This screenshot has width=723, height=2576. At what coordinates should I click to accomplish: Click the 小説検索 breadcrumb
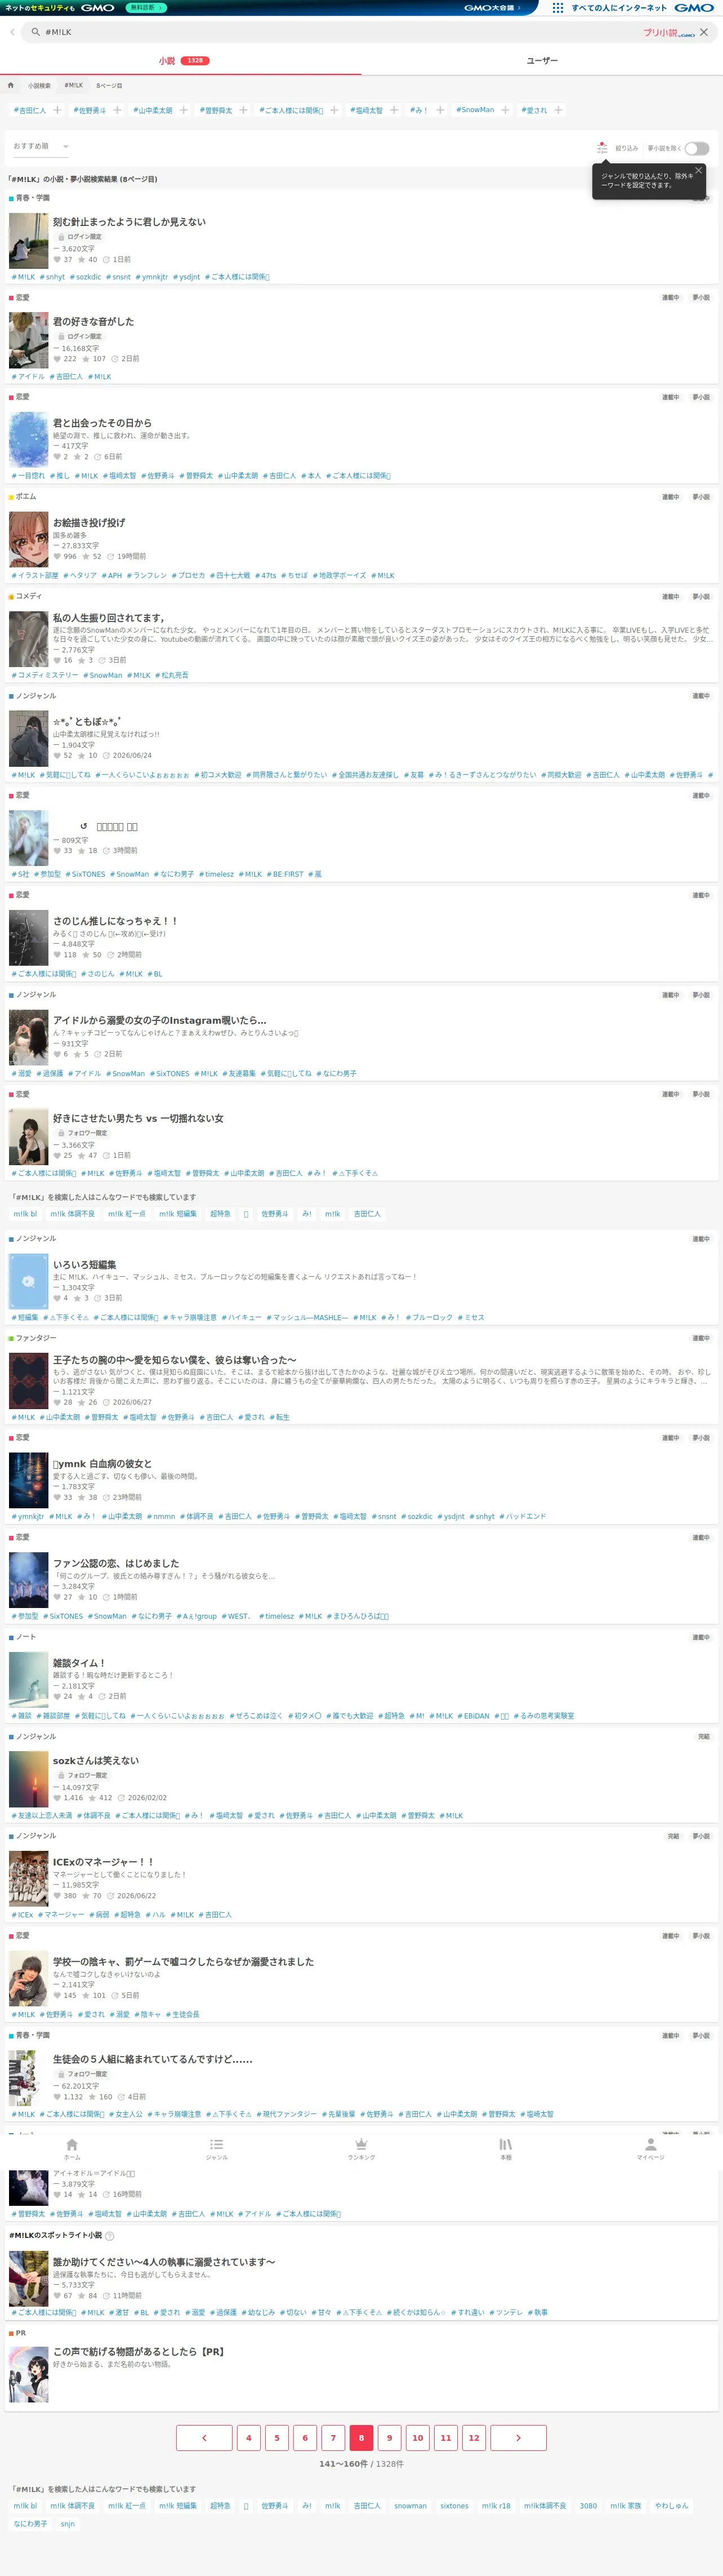click(x=39, y=85)
